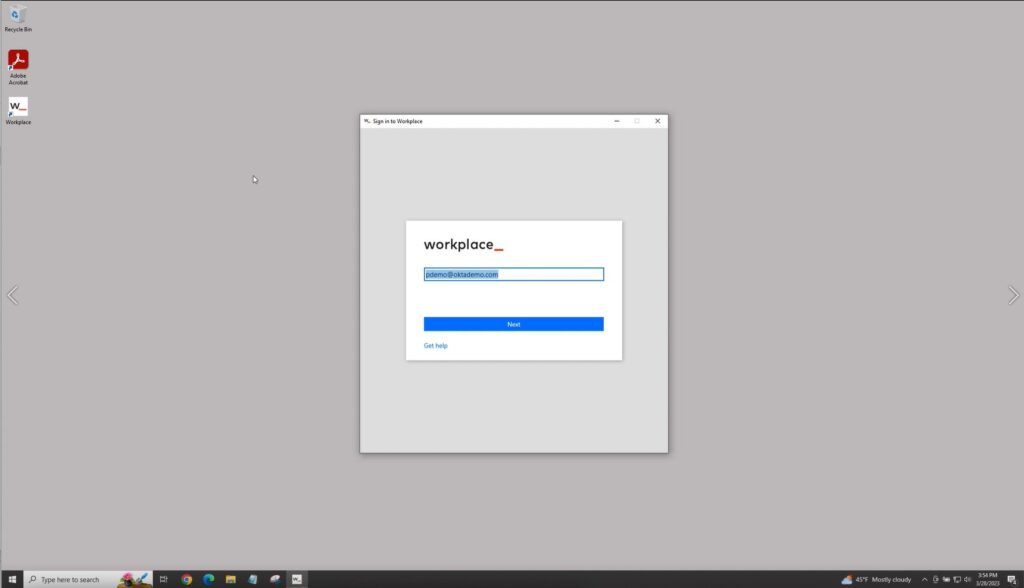Go to previous image with left arrow
Viewport: 1024px width, 588px height.
click(x=12, y=295)
